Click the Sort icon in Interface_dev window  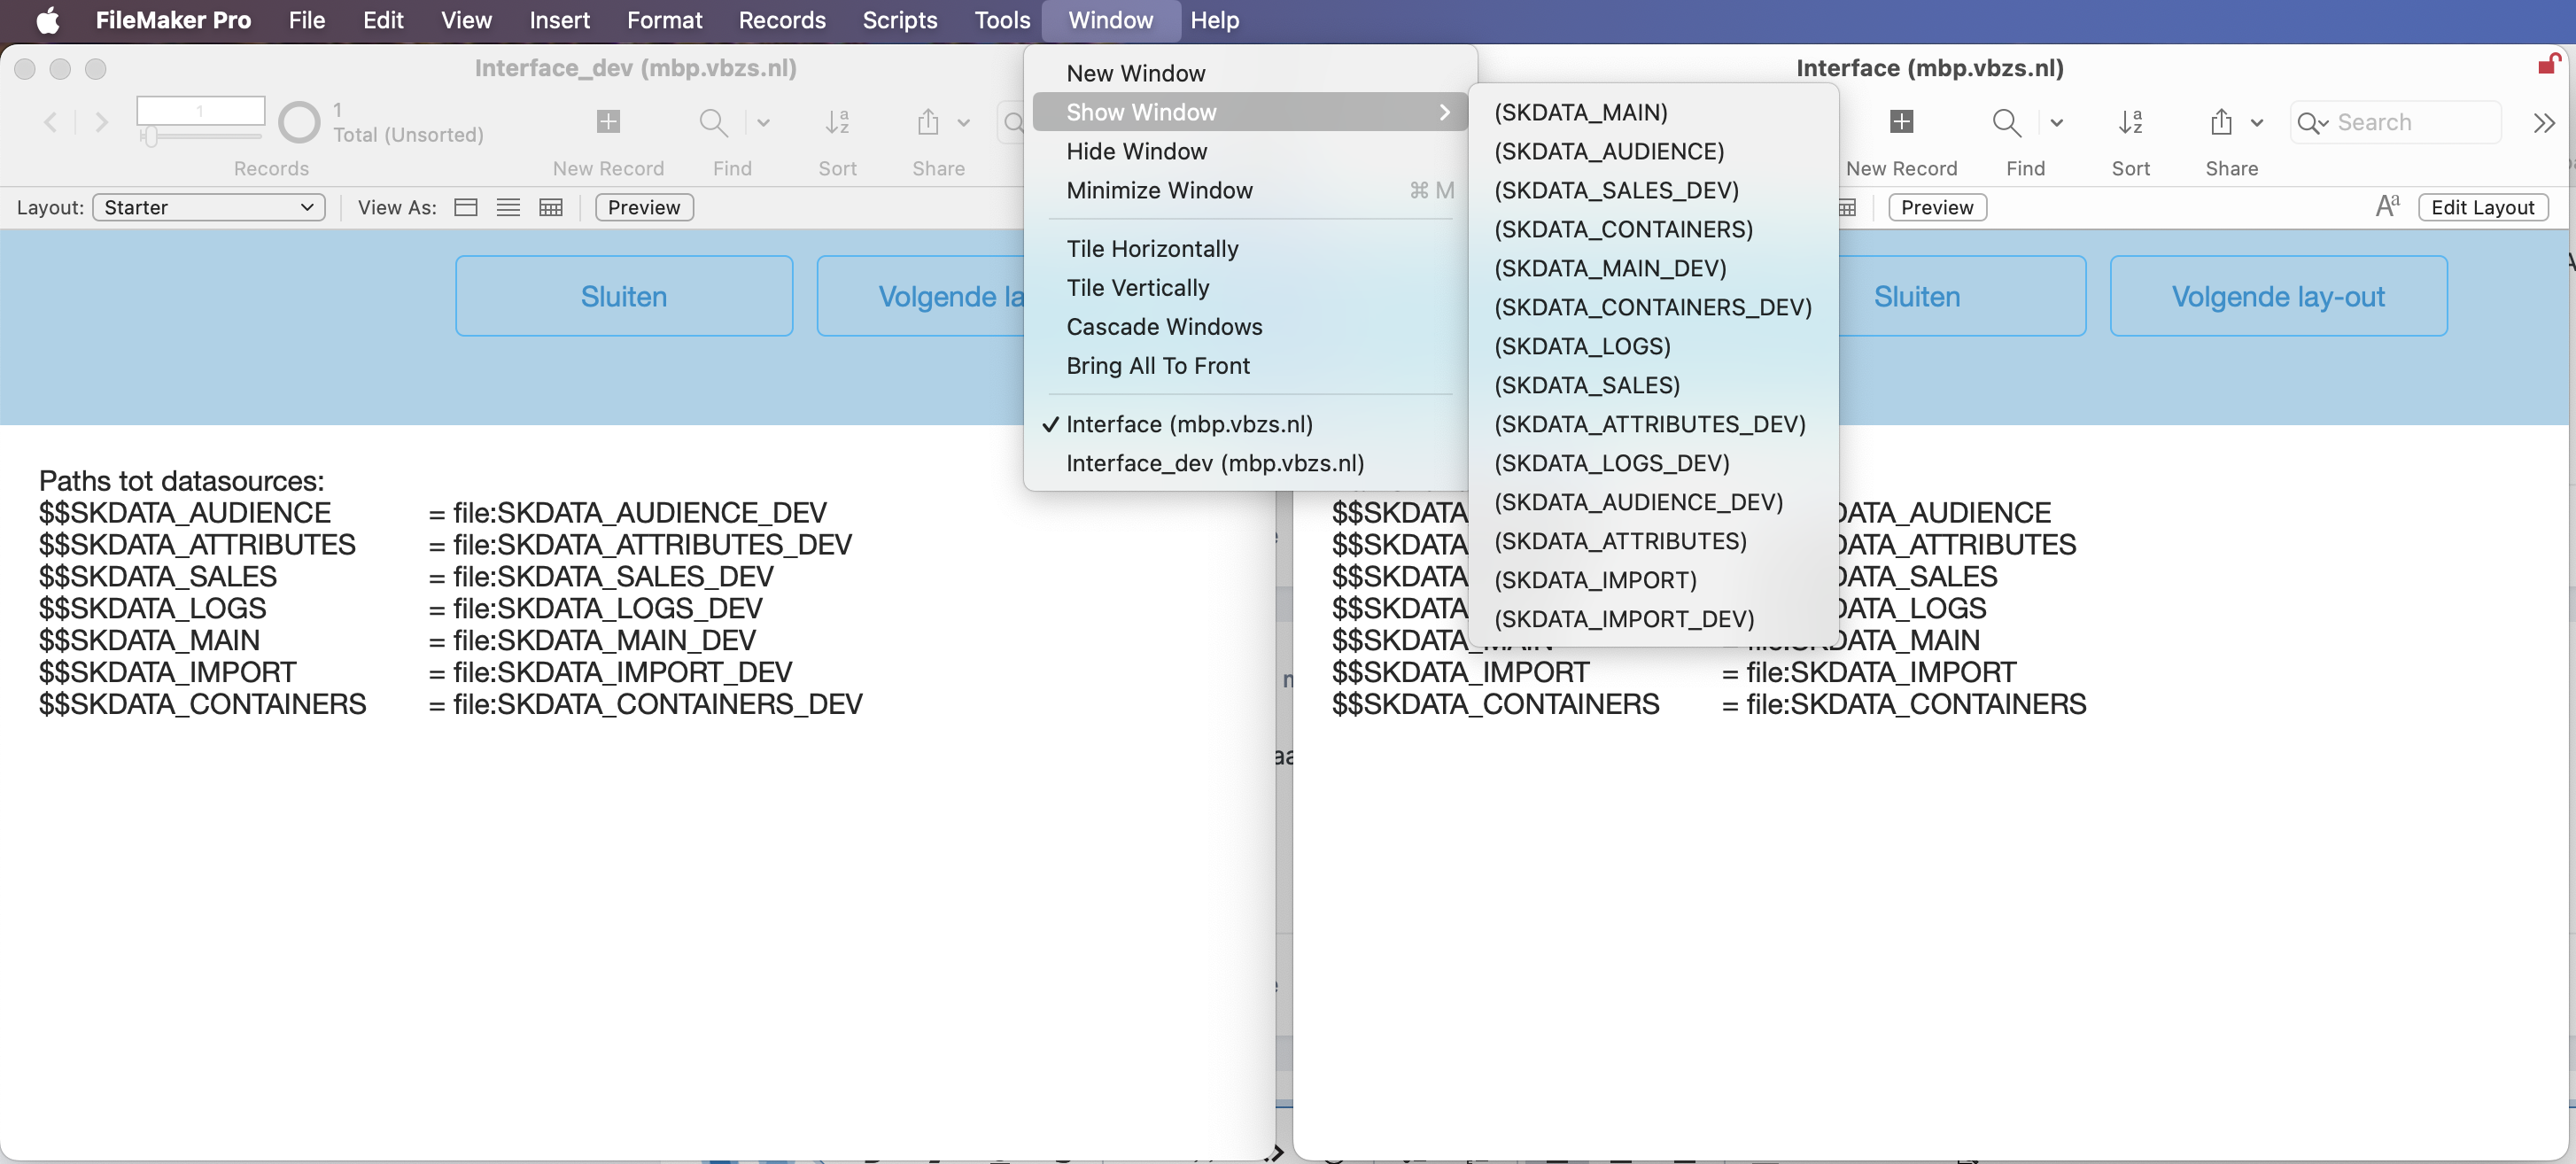(x=837, y=122)
